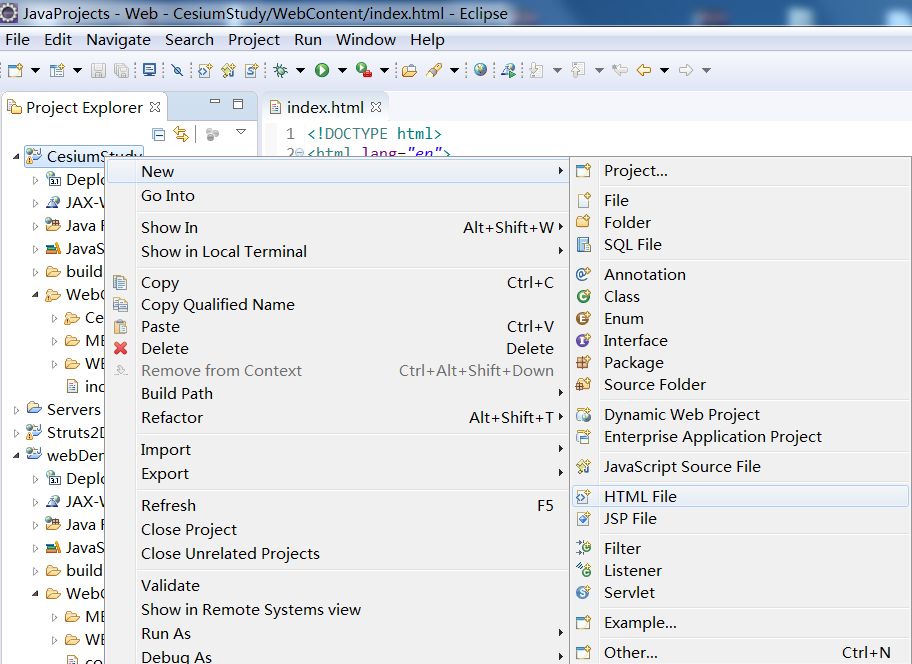This screenshot has height=664, width=912.
Task: Click the Folder icon in New submenu
Action: [583, 222]
